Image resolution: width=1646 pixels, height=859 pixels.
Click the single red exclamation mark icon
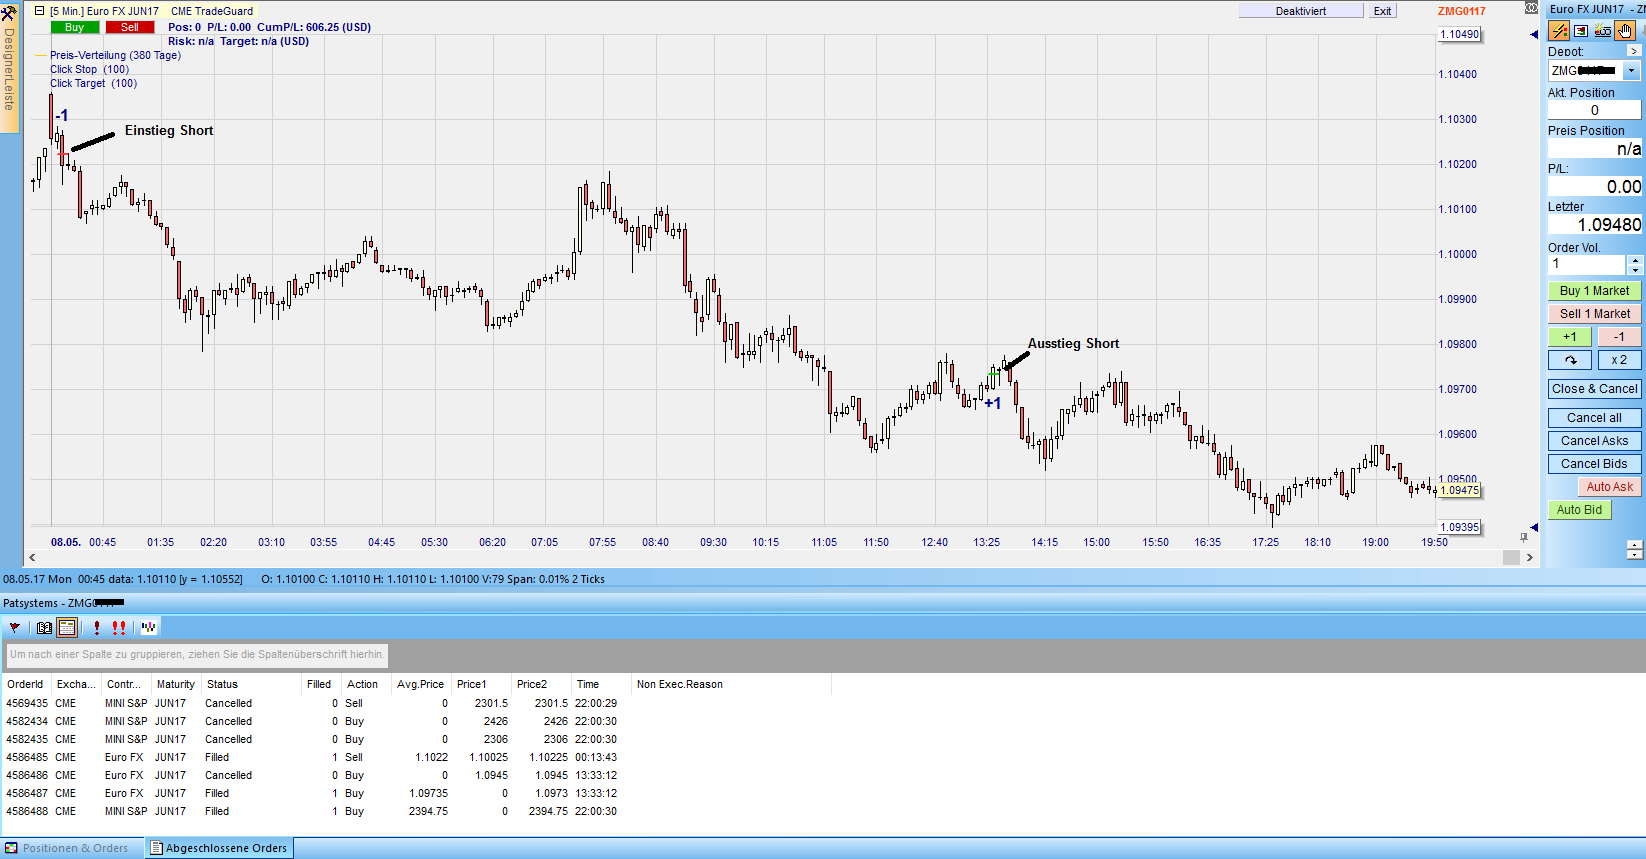tap(97, 628)
